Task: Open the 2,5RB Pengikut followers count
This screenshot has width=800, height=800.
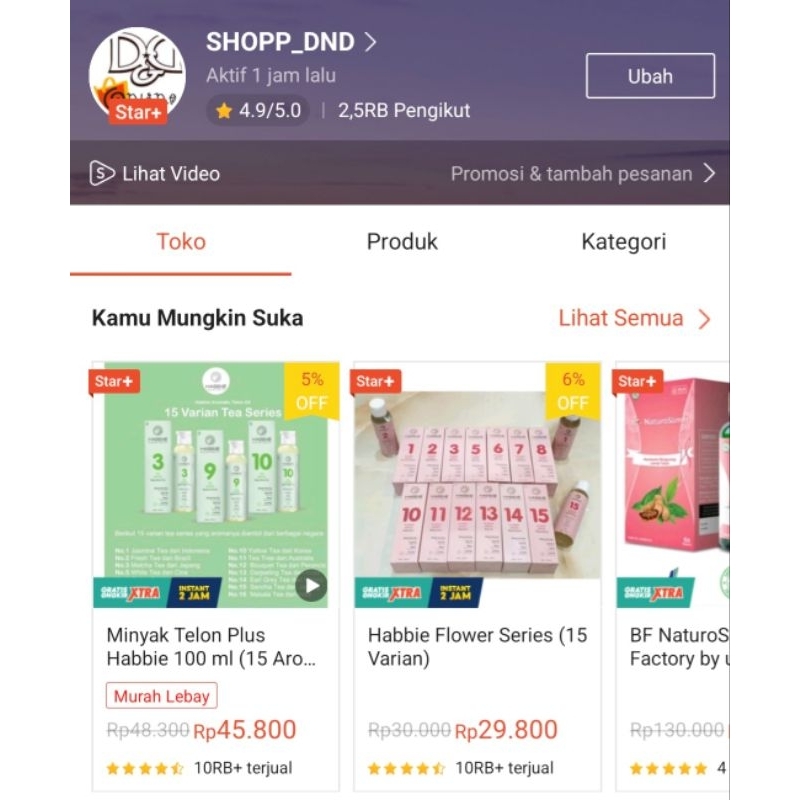Action: tap(404, 111)
